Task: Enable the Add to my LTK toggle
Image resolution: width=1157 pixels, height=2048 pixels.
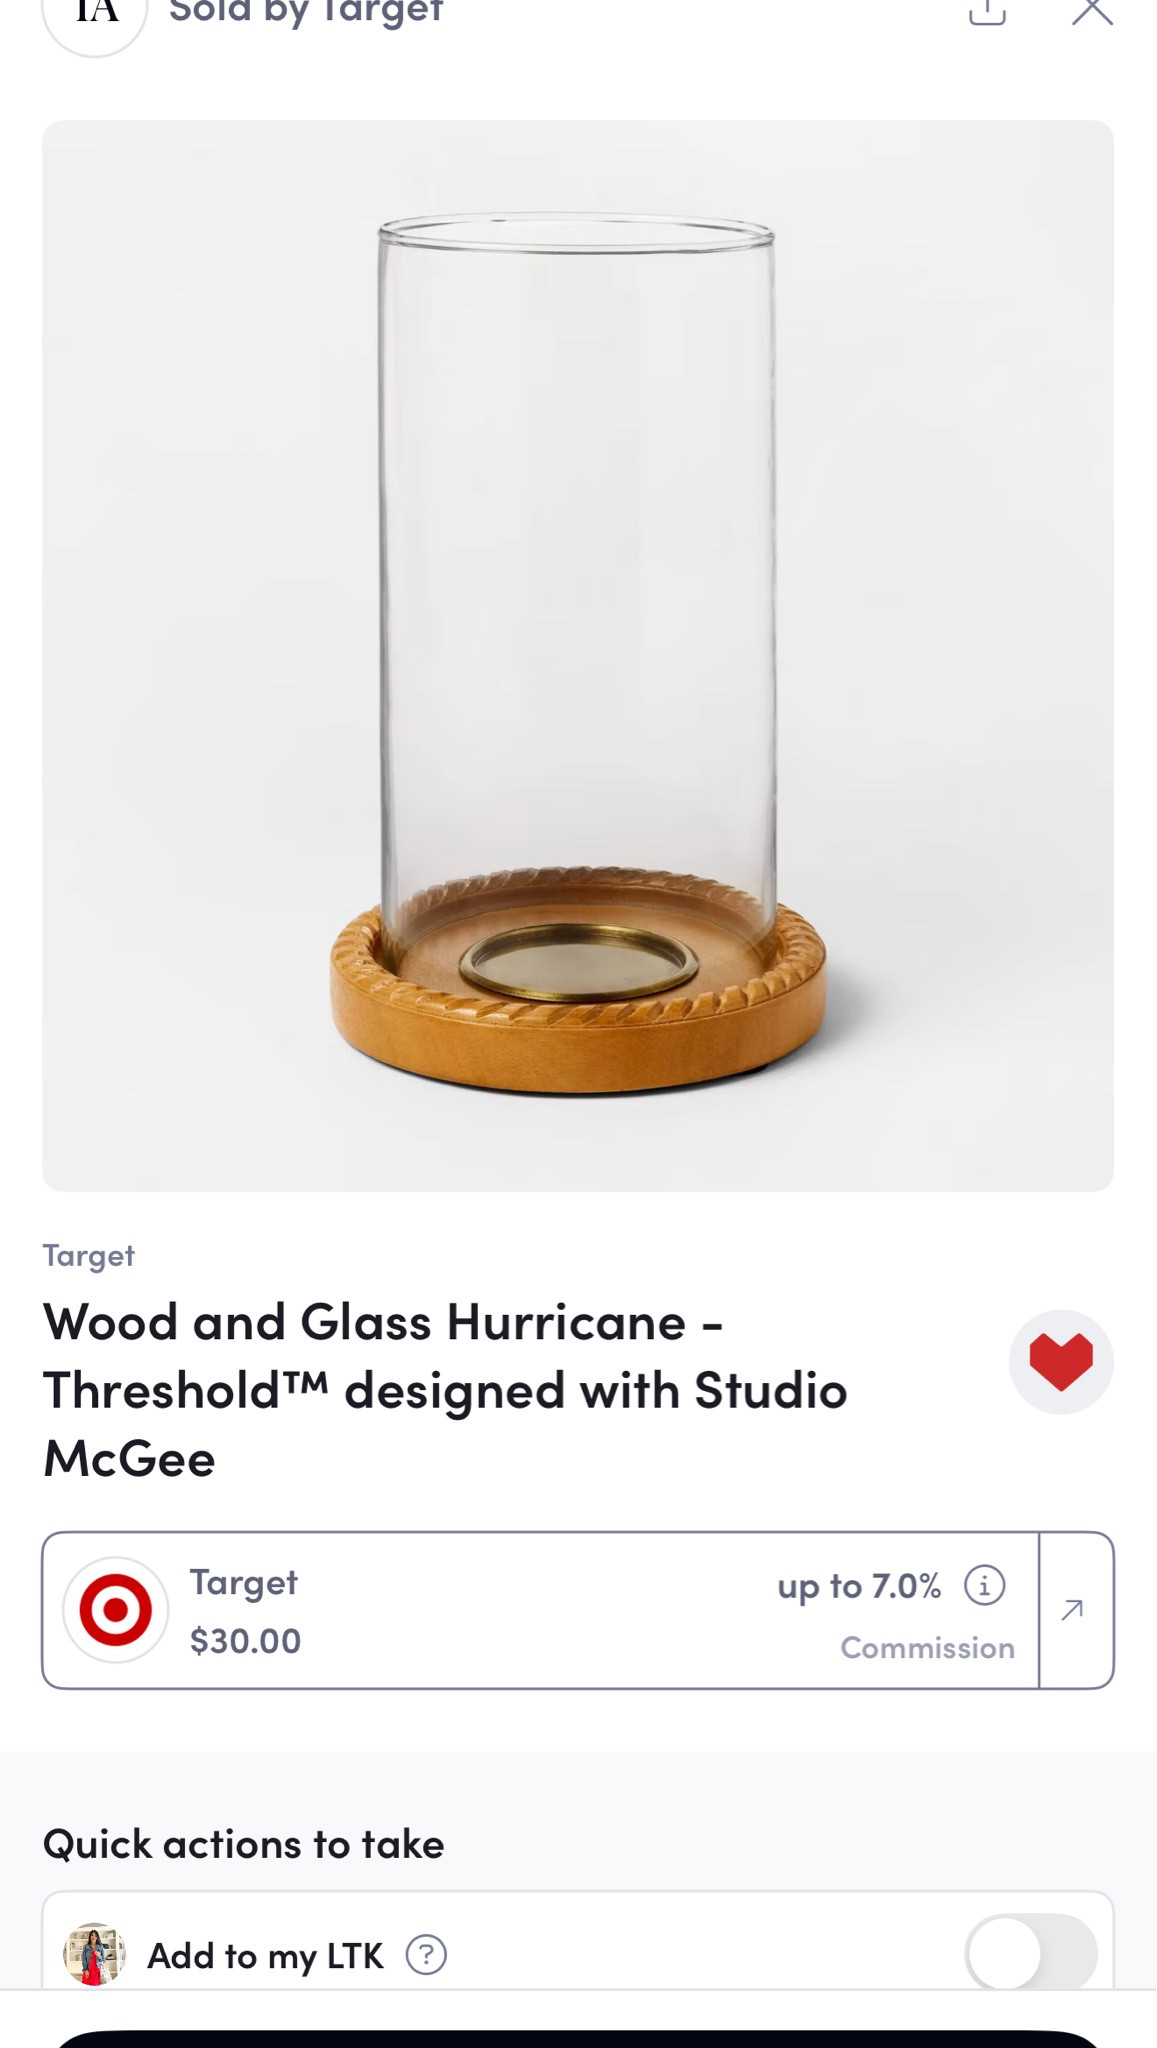Action: point(1031,1953)
